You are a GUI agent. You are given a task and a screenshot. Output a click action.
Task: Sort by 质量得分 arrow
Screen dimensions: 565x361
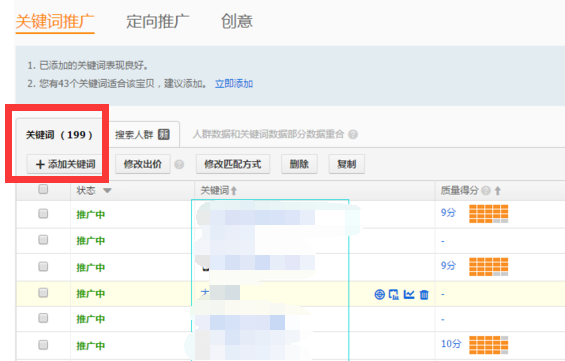click(498, 191)
